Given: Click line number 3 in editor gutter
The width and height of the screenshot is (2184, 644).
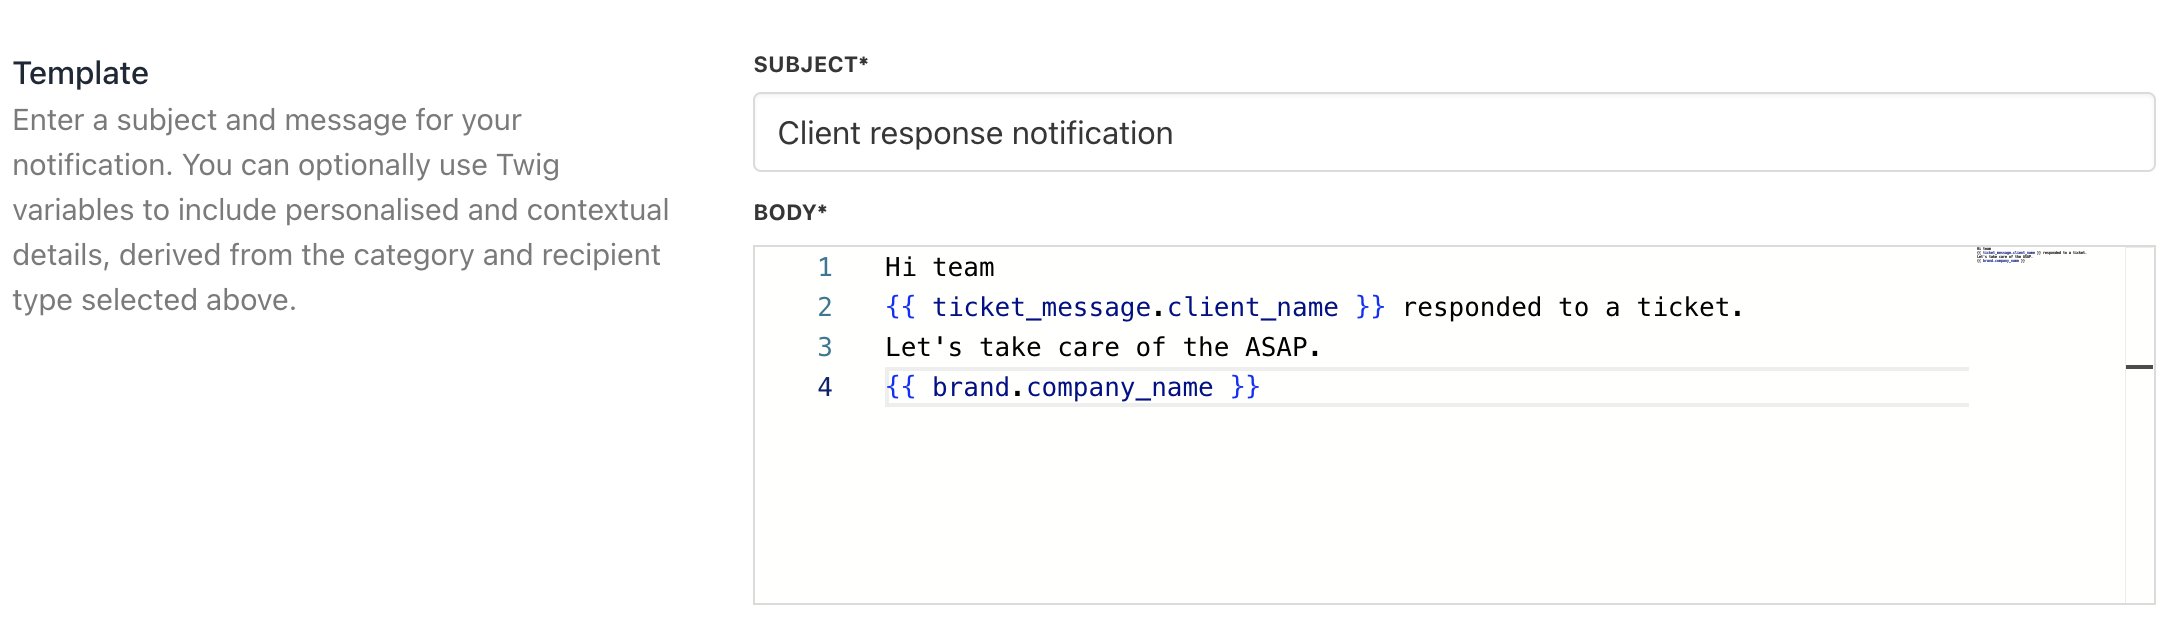Looking at the screenshot, I should coord(825,347).
